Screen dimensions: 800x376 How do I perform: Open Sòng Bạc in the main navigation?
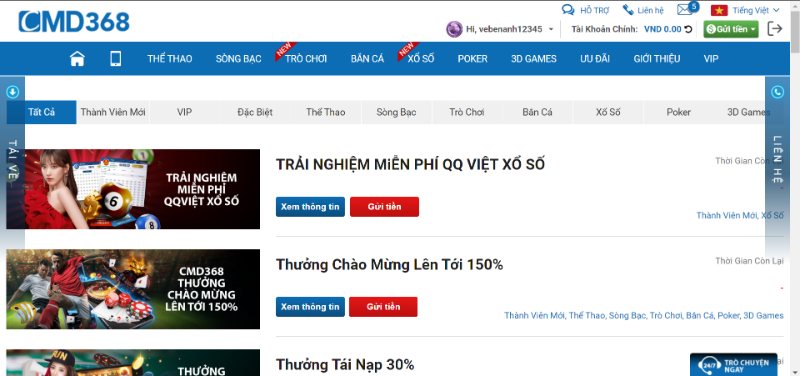point(238,59)
